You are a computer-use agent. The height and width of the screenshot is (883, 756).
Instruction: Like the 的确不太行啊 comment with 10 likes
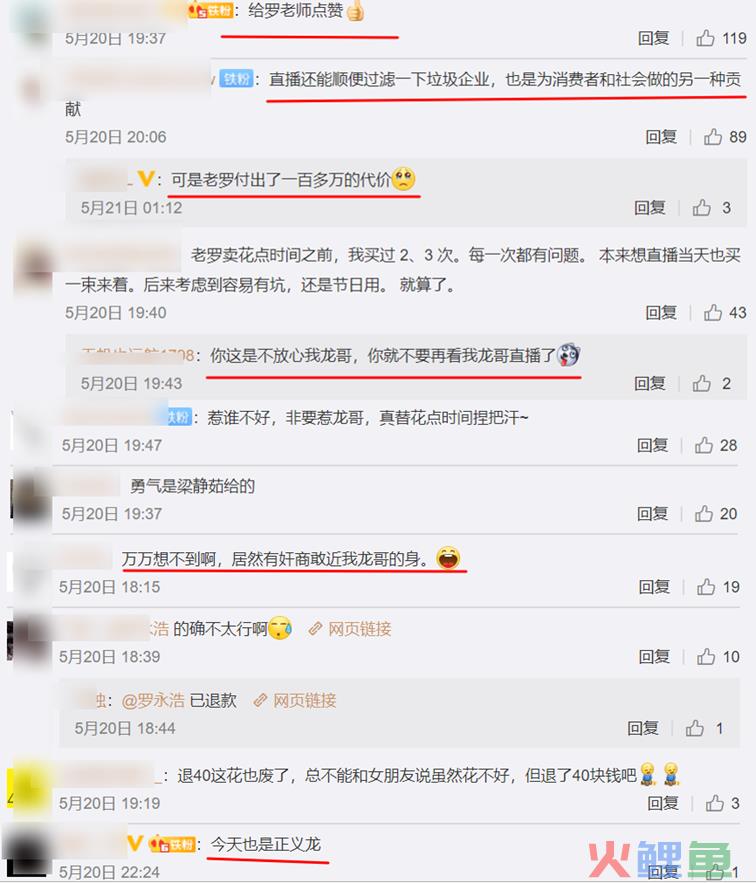706,656
